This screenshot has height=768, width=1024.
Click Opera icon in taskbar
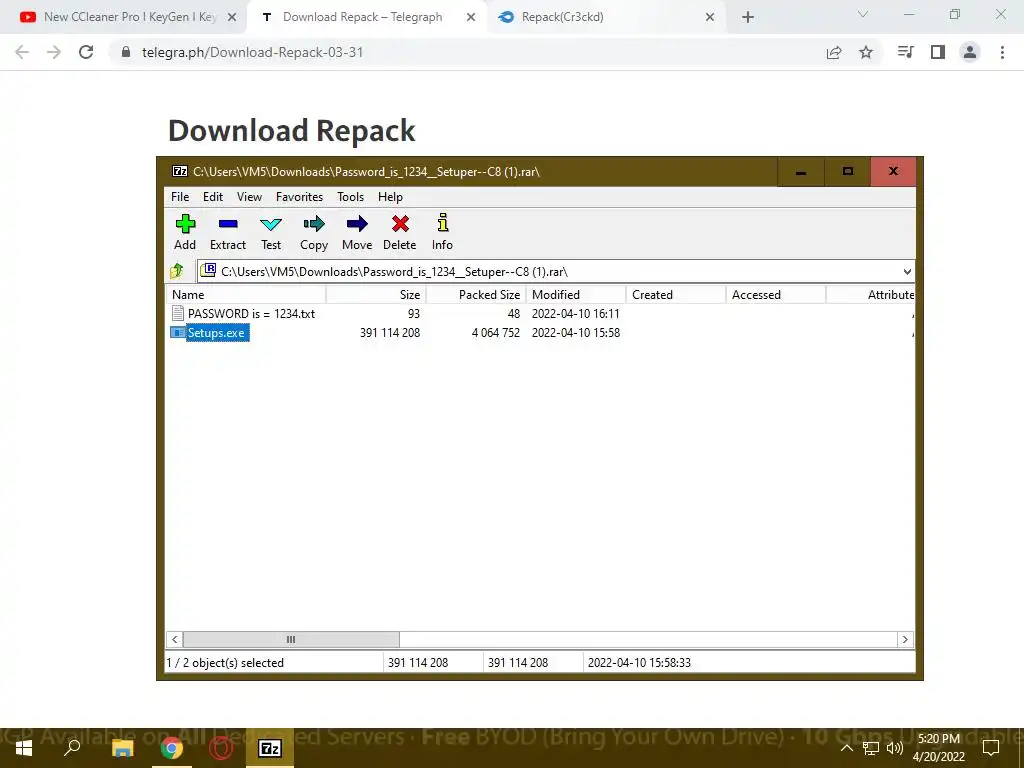[x=221, y=748]
